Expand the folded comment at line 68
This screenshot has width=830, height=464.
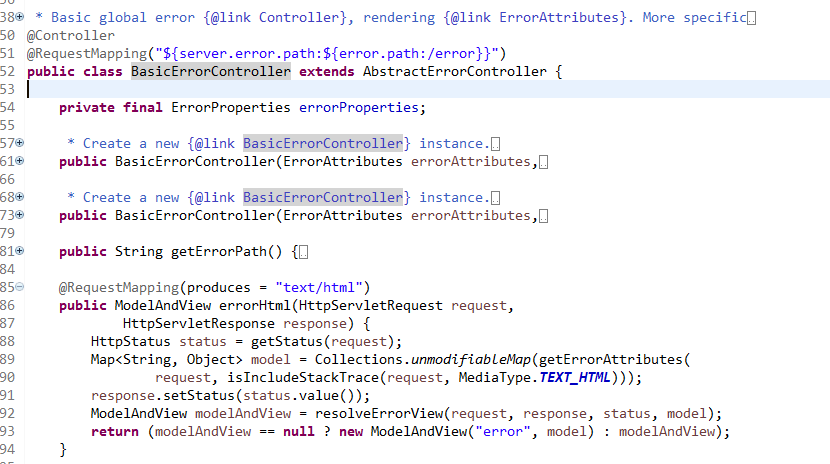[20, 197]
